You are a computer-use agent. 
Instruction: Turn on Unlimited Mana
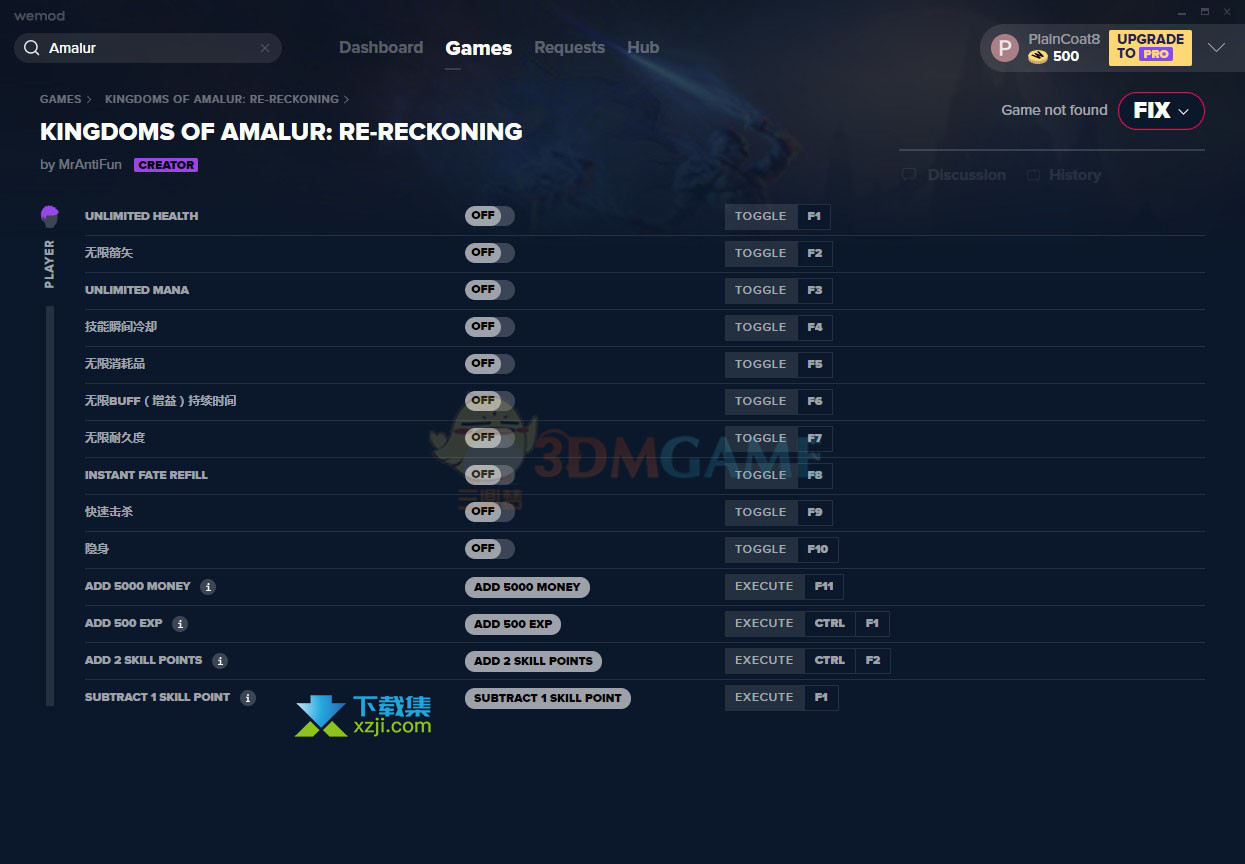click(x=490, y=290)
